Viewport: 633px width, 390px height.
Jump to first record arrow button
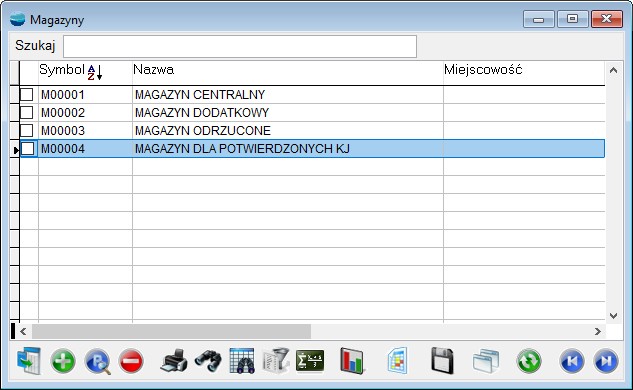572,361
